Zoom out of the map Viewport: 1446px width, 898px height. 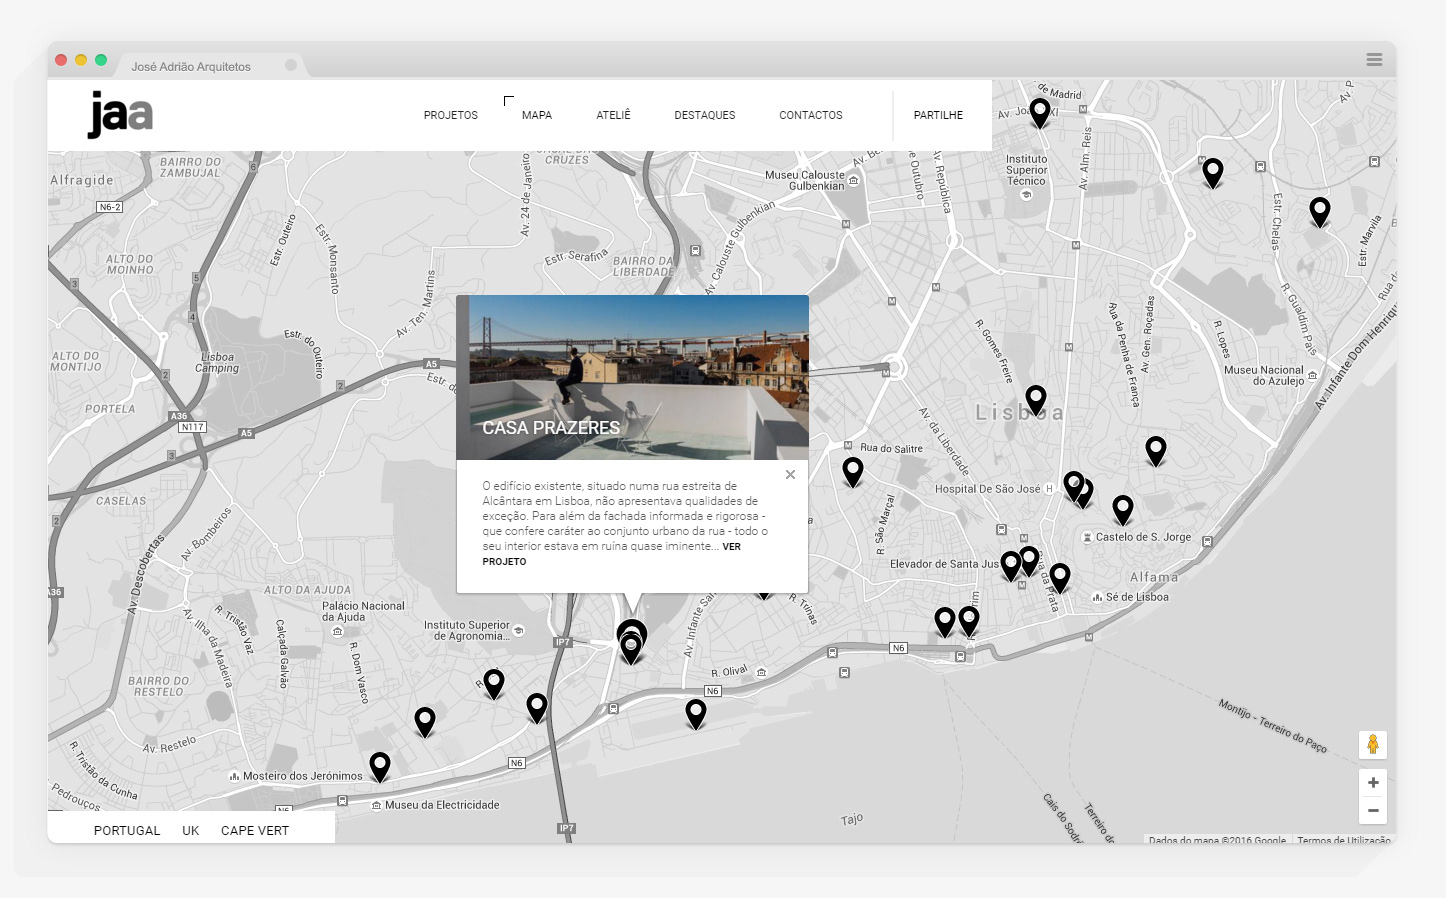tap(1373, 810)
